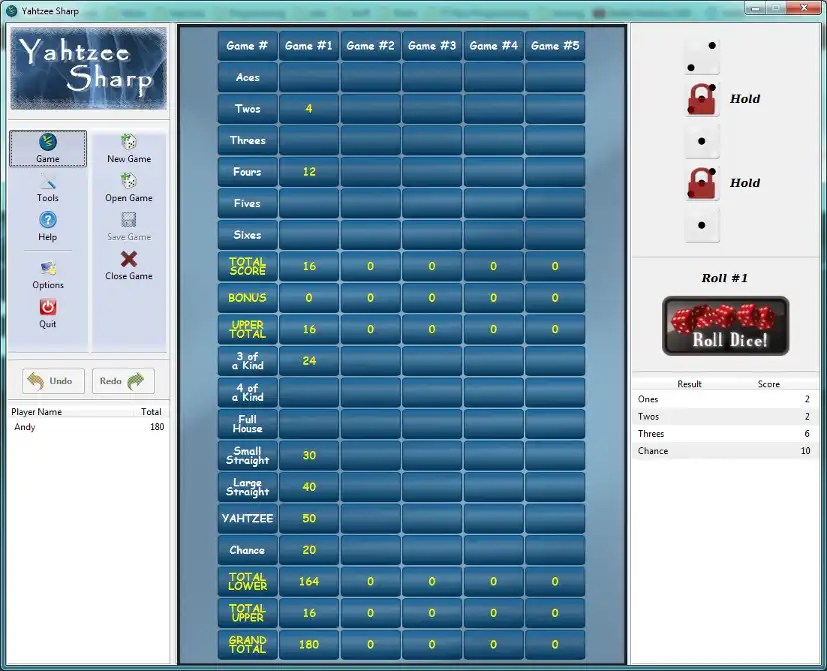The height and width of the screenshot is (671, 827).
Task: Click the Fours score 12 in Game #1
Action: (x=309, y=172)
